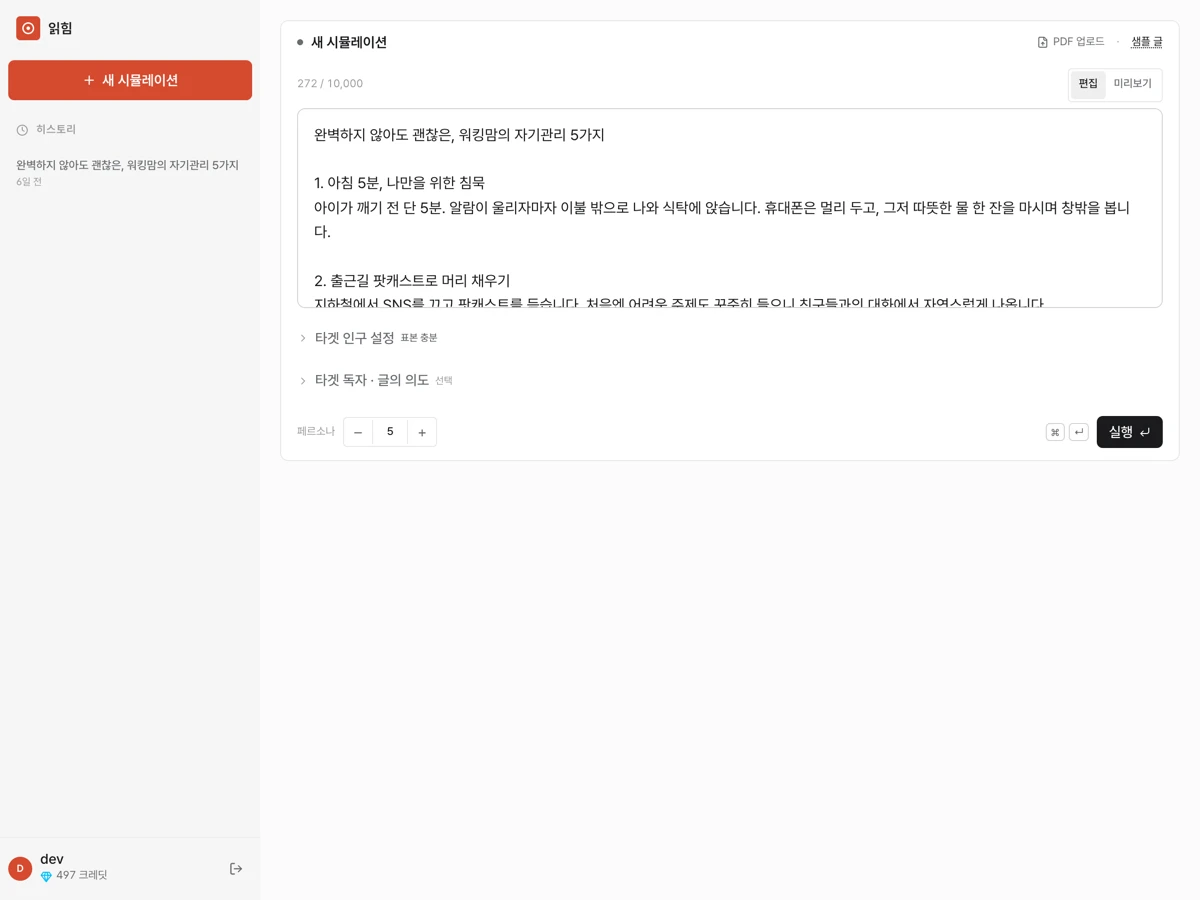
Task: Increase persona count with plus button
Action: pyautogui.click(x=422, y=432)
